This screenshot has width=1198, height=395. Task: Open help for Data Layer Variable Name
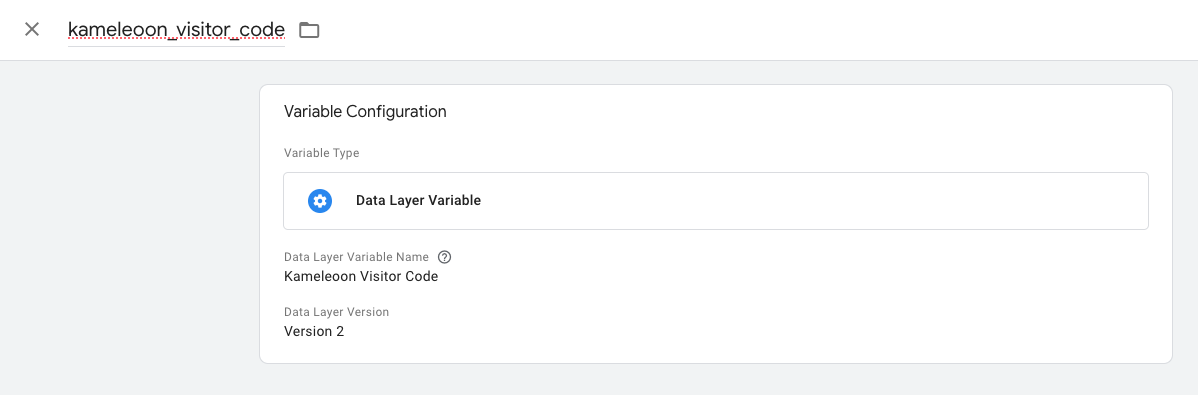[444, 257]
